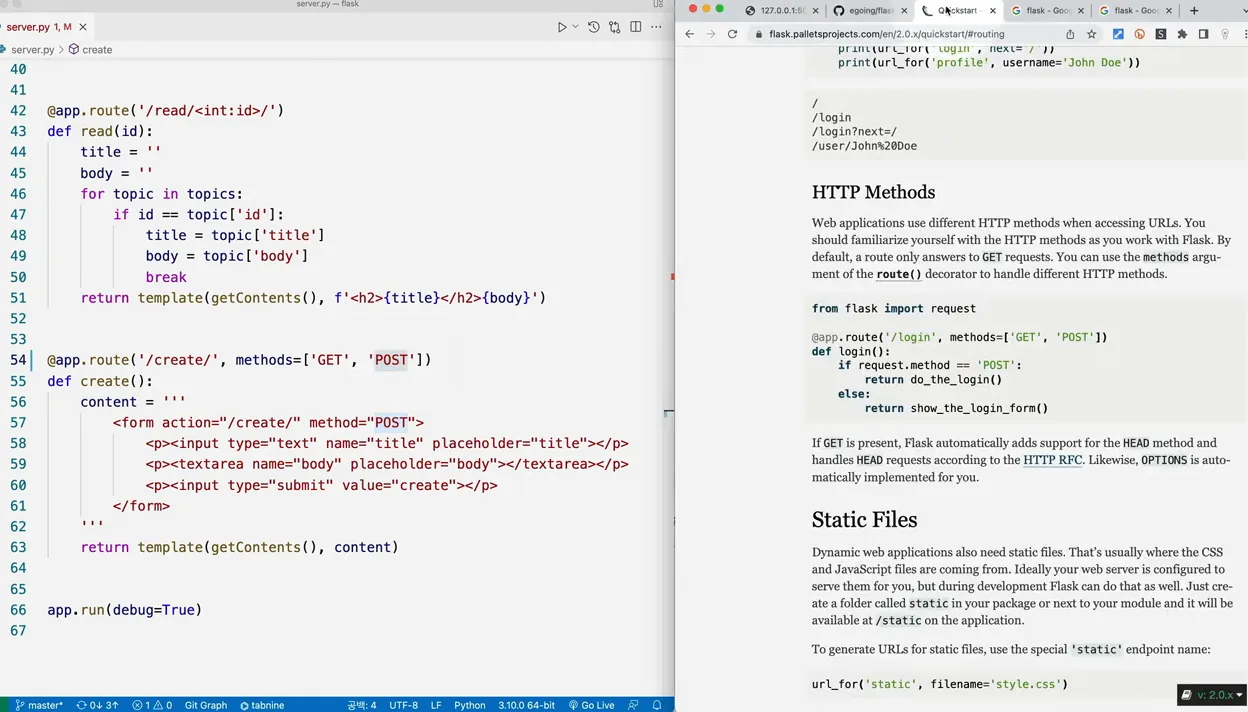Select the server.py editor tab
This screenshot has width=1248, height=712.
tap(45, 27)
